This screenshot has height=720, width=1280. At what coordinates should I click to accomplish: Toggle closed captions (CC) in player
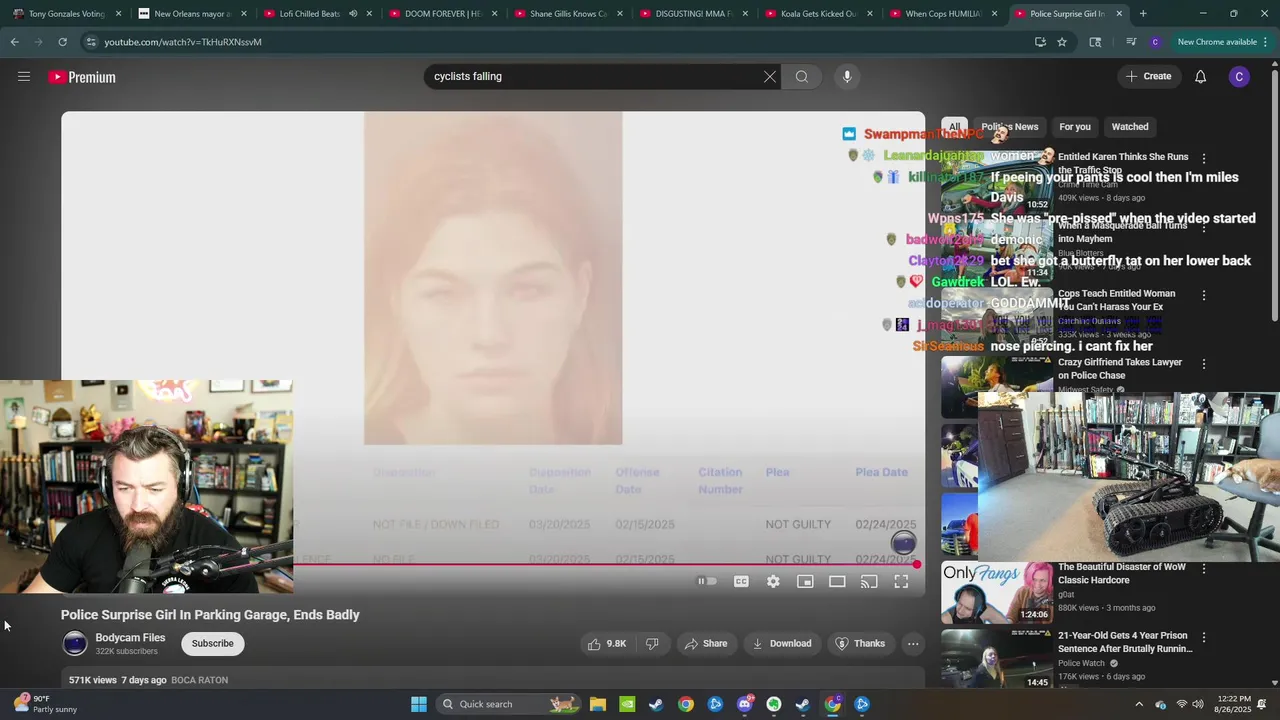click(741, 581)
